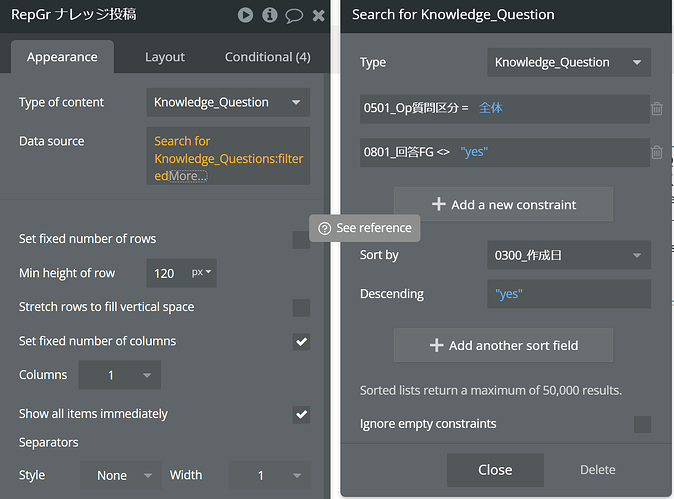Click the Min height of row input field
Image resolution: width=674 pixels, height=499 pixels.
pos(166,273)
